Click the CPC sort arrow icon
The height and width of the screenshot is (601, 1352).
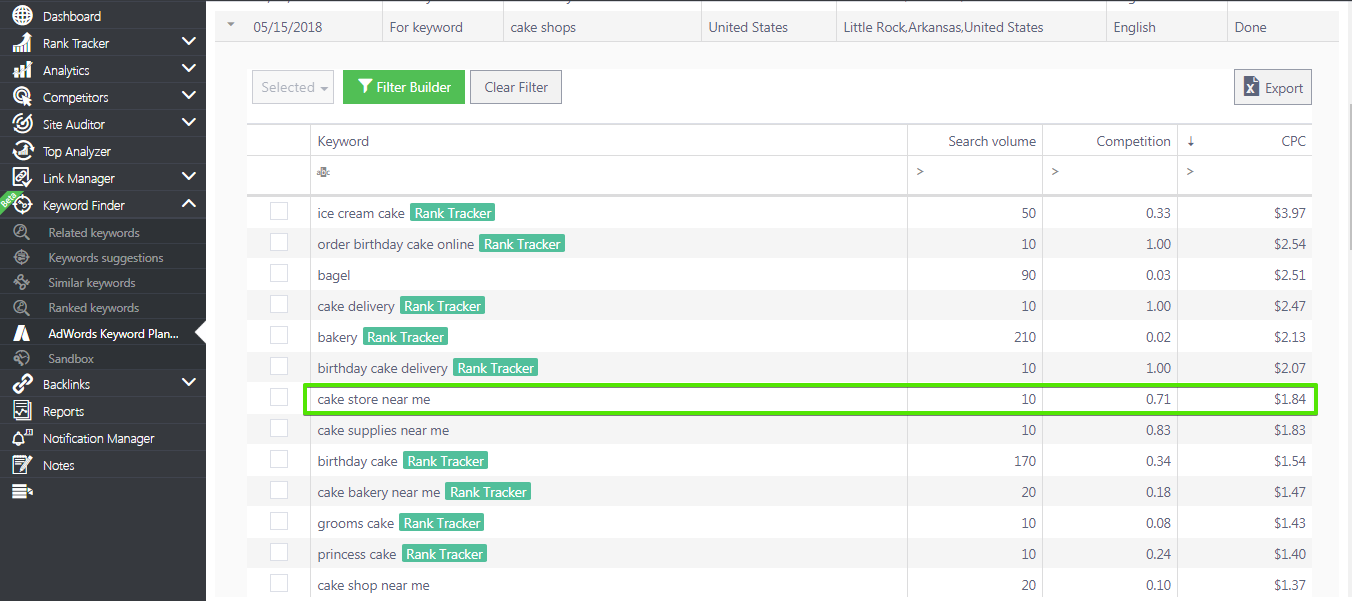click(1191, 141)
